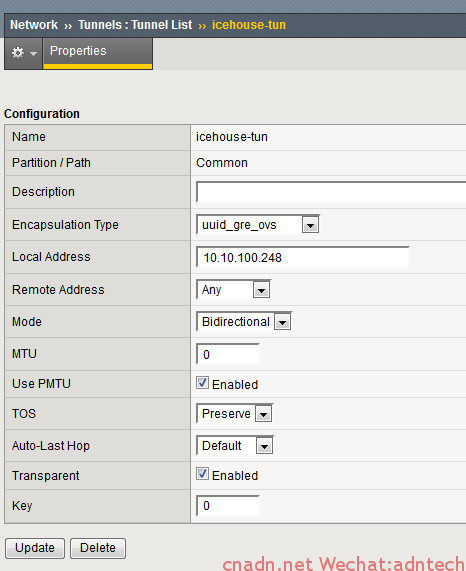Click the Mode dropdown arrow button

(283, 322)
